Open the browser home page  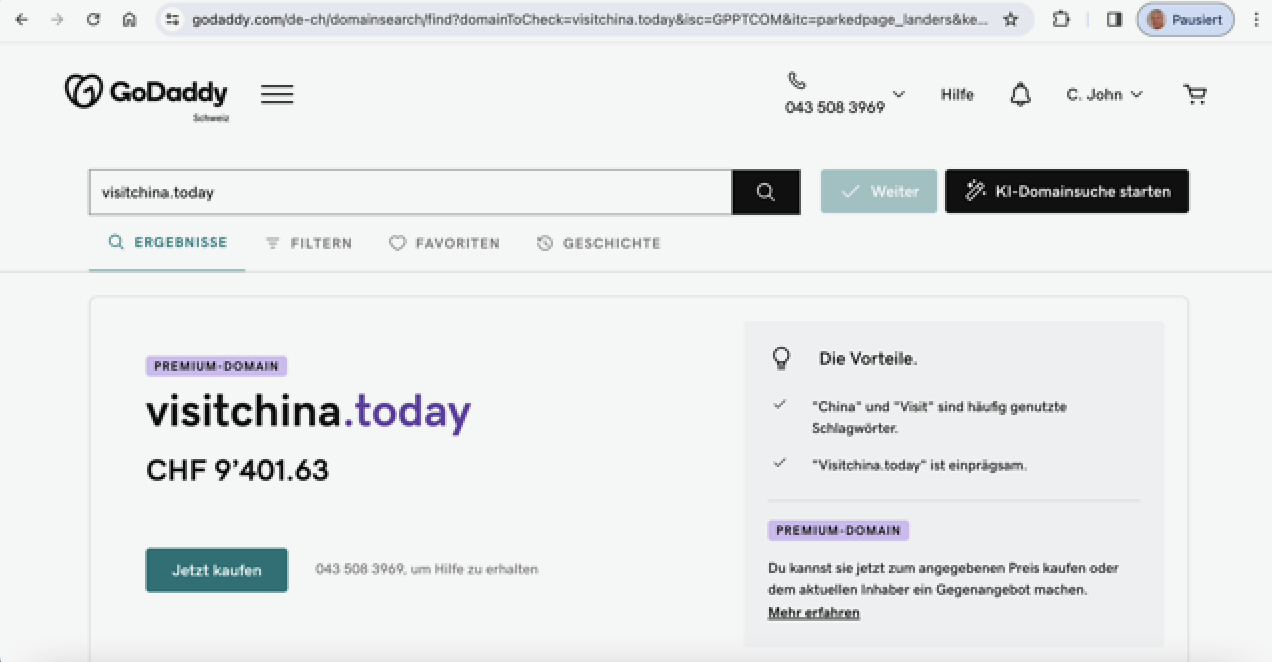(129, 20)
